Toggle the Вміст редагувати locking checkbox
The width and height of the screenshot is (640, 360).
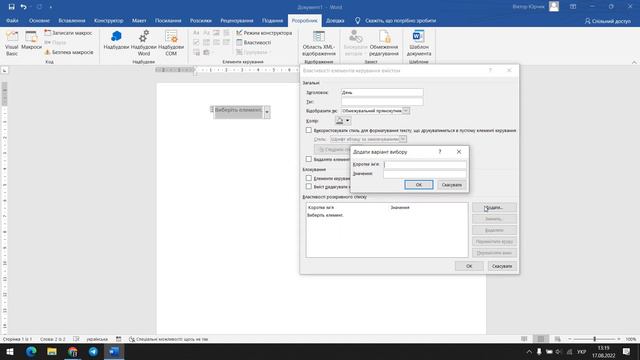click(x=309, y=187)
